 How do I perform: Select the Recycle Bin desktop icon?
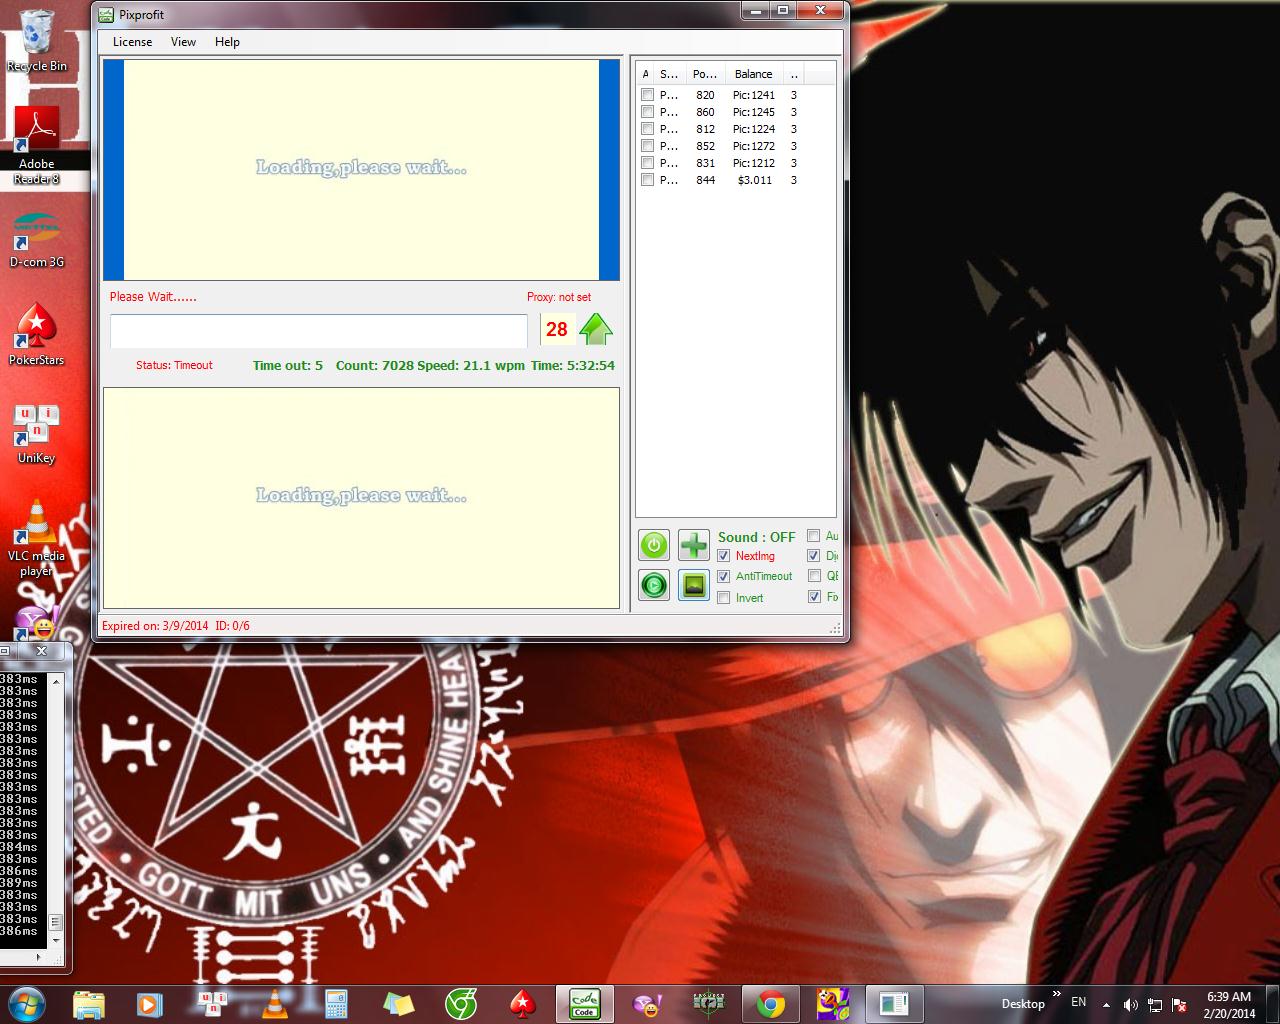(x=37, y=42)
